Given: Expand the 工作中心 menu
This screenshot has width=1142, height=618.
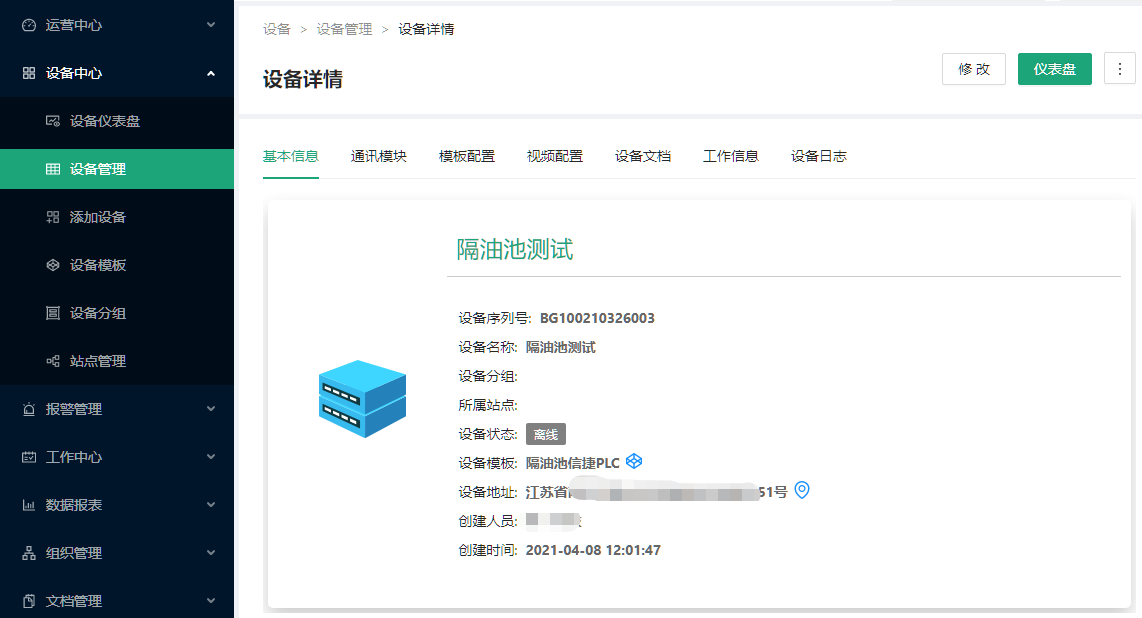Looking at the screenshot, I should [x=116, y=457].
